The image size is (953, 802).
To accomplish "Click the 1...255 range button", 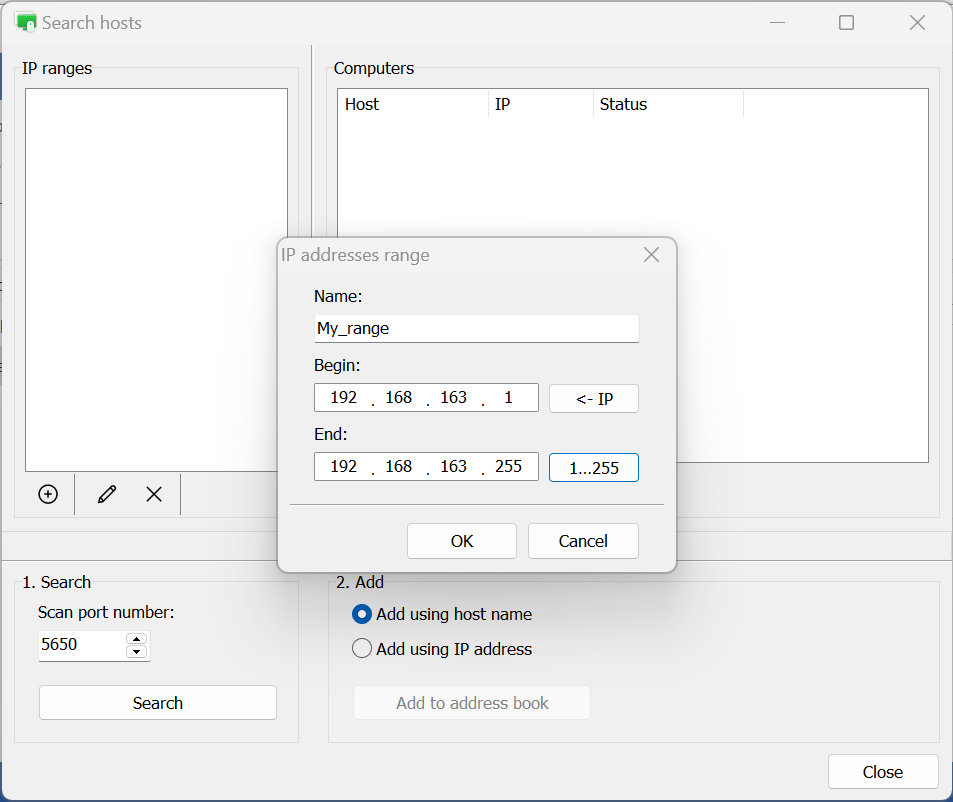I will point(594,468).
